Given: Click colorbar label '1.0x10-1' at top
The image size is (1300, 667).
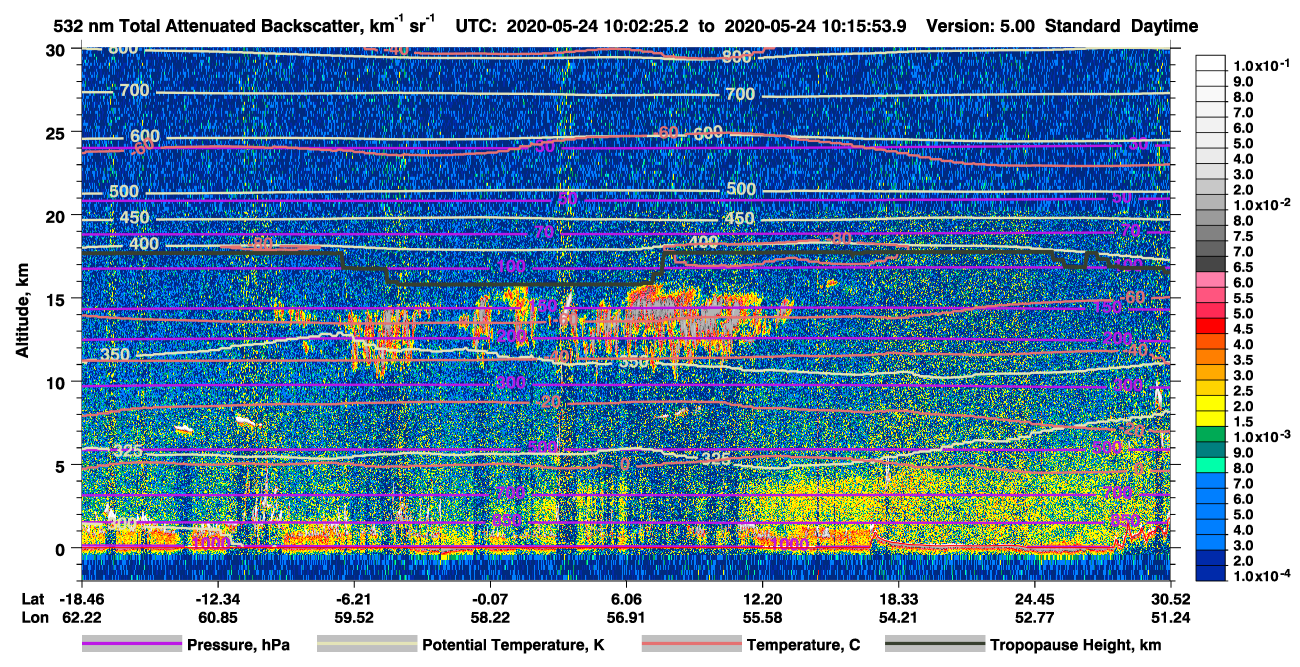Looking at the screenshot, I should [x=1264, y=65].
